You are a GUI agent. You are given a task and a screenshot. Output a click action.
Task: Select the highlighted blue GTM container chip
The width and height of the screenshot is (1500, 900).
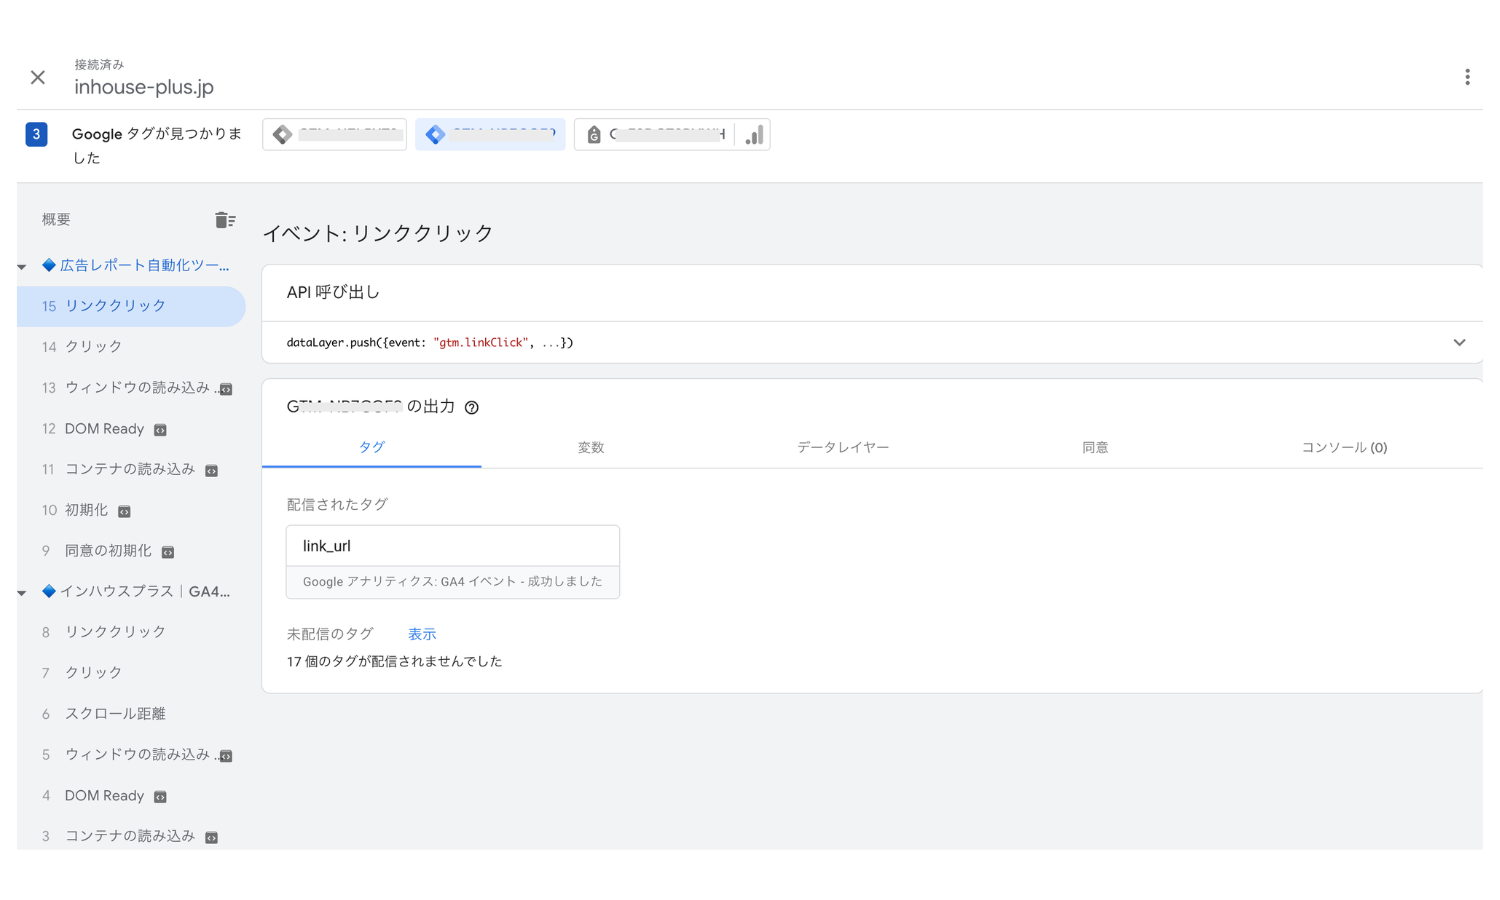490,134
